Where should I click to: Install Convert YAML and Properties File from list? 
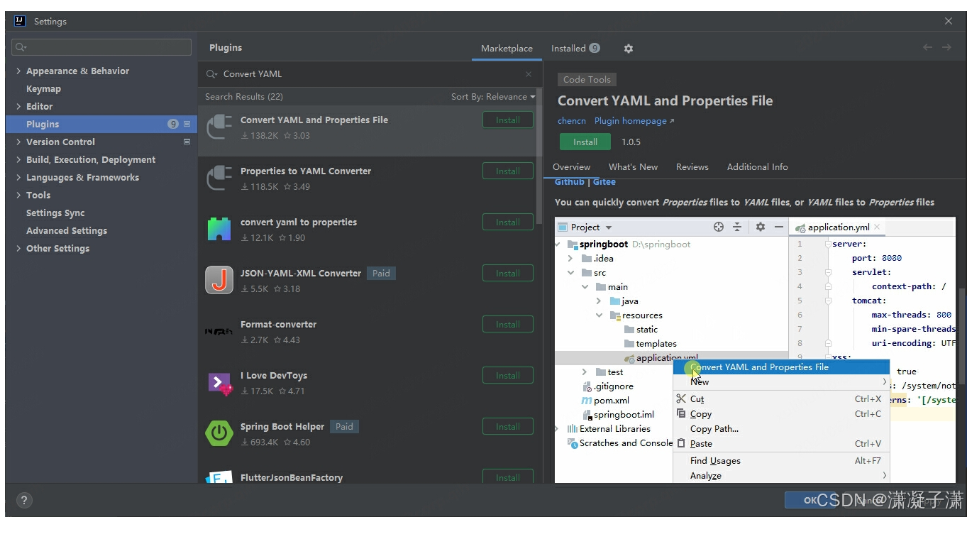pos(507,120)
